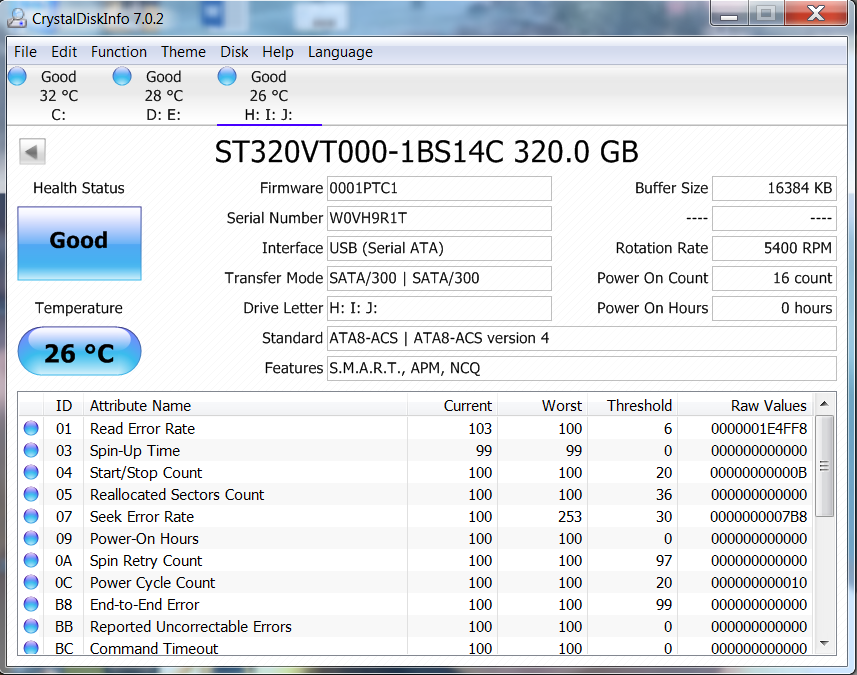
Task: Click the blue status orb for drive D: E:
Action: click(x=122, y=77)
